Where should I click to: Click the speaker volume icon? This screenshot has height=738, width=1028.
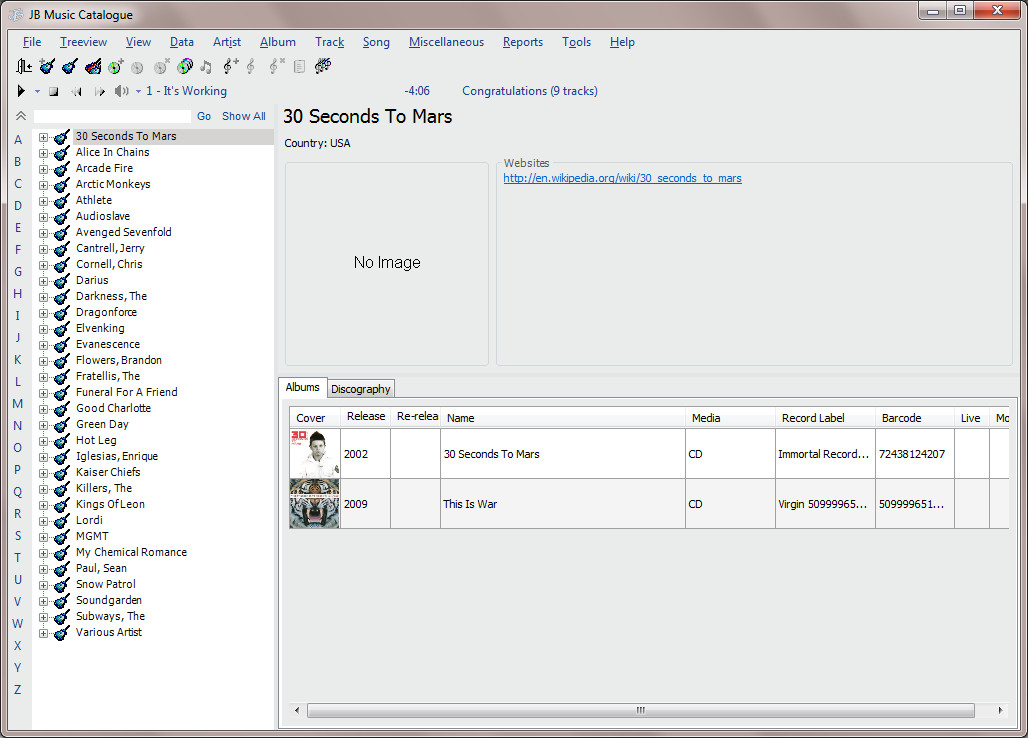coord(121,91)
